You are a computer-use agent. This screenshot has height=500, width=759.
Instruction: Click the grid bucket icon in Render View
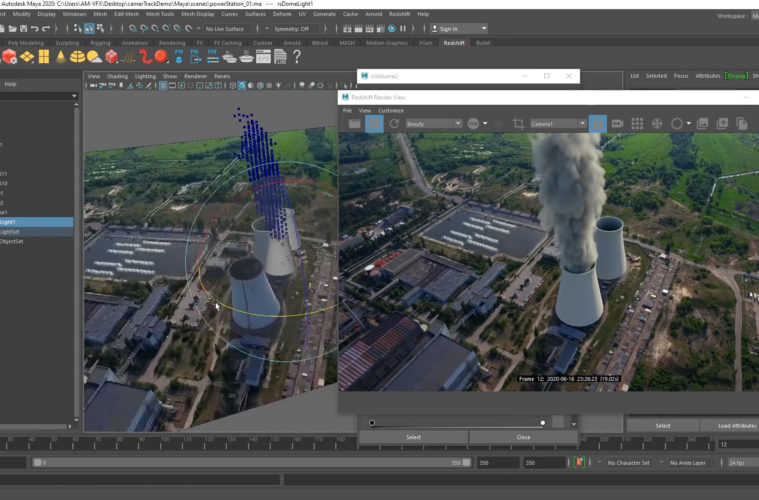(x=637, y=124)
